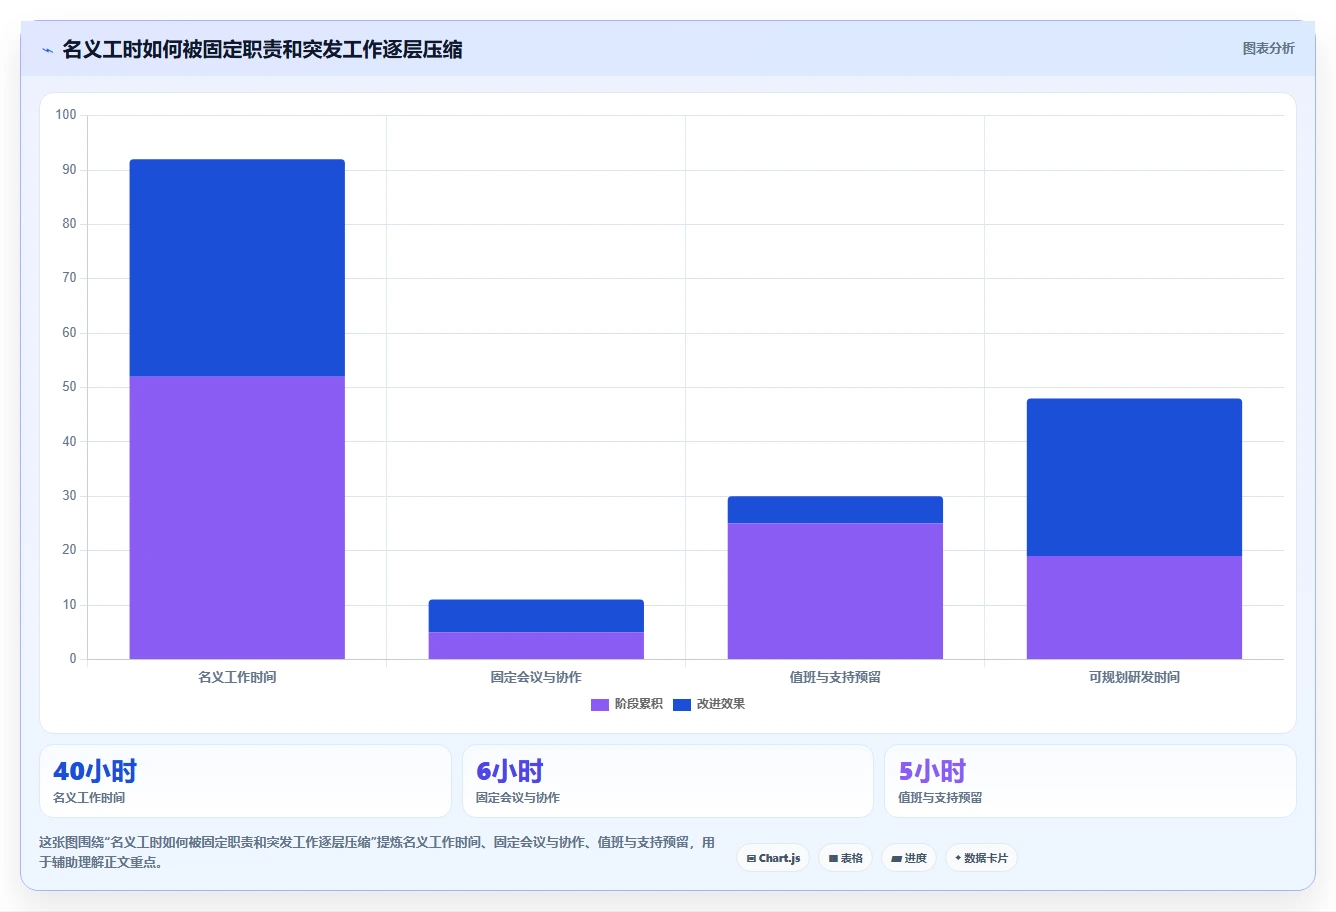Click the 进度 tag chip
The height and width of the screenshot is (912, 1336).
(909, 858)
